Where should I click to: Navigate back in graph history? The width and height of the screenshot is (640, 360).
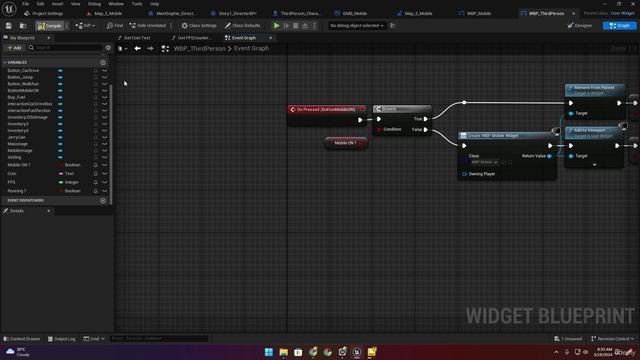(x=138, y=49)
